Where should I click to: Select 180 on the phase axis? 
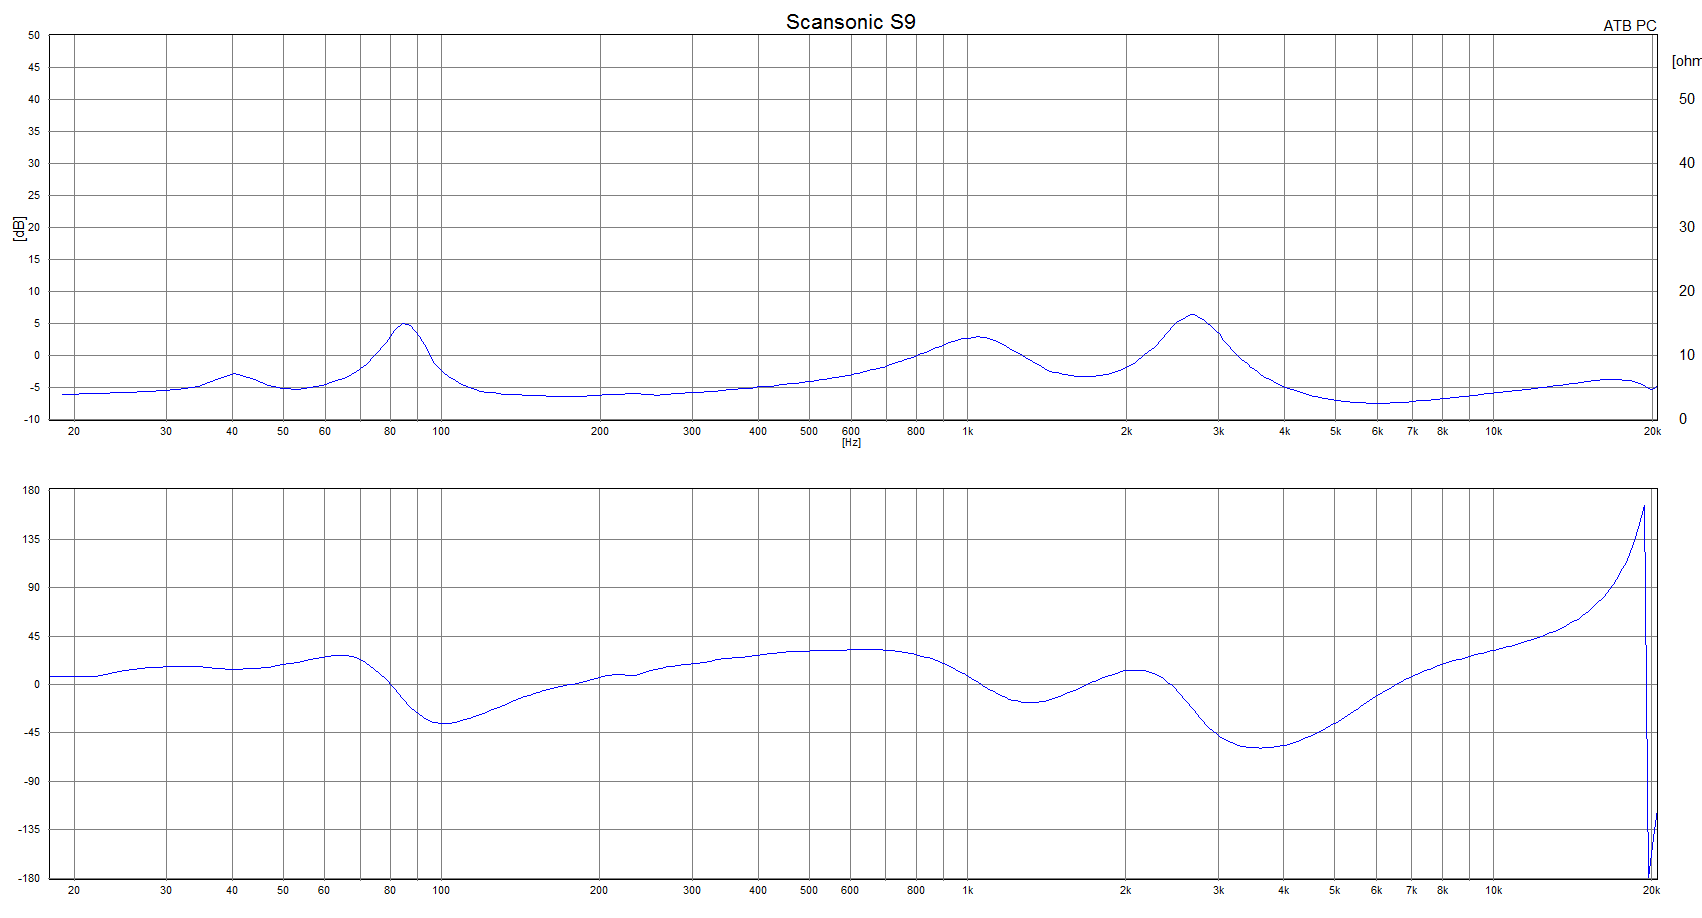pyautogui.click(x=31, y=491)
